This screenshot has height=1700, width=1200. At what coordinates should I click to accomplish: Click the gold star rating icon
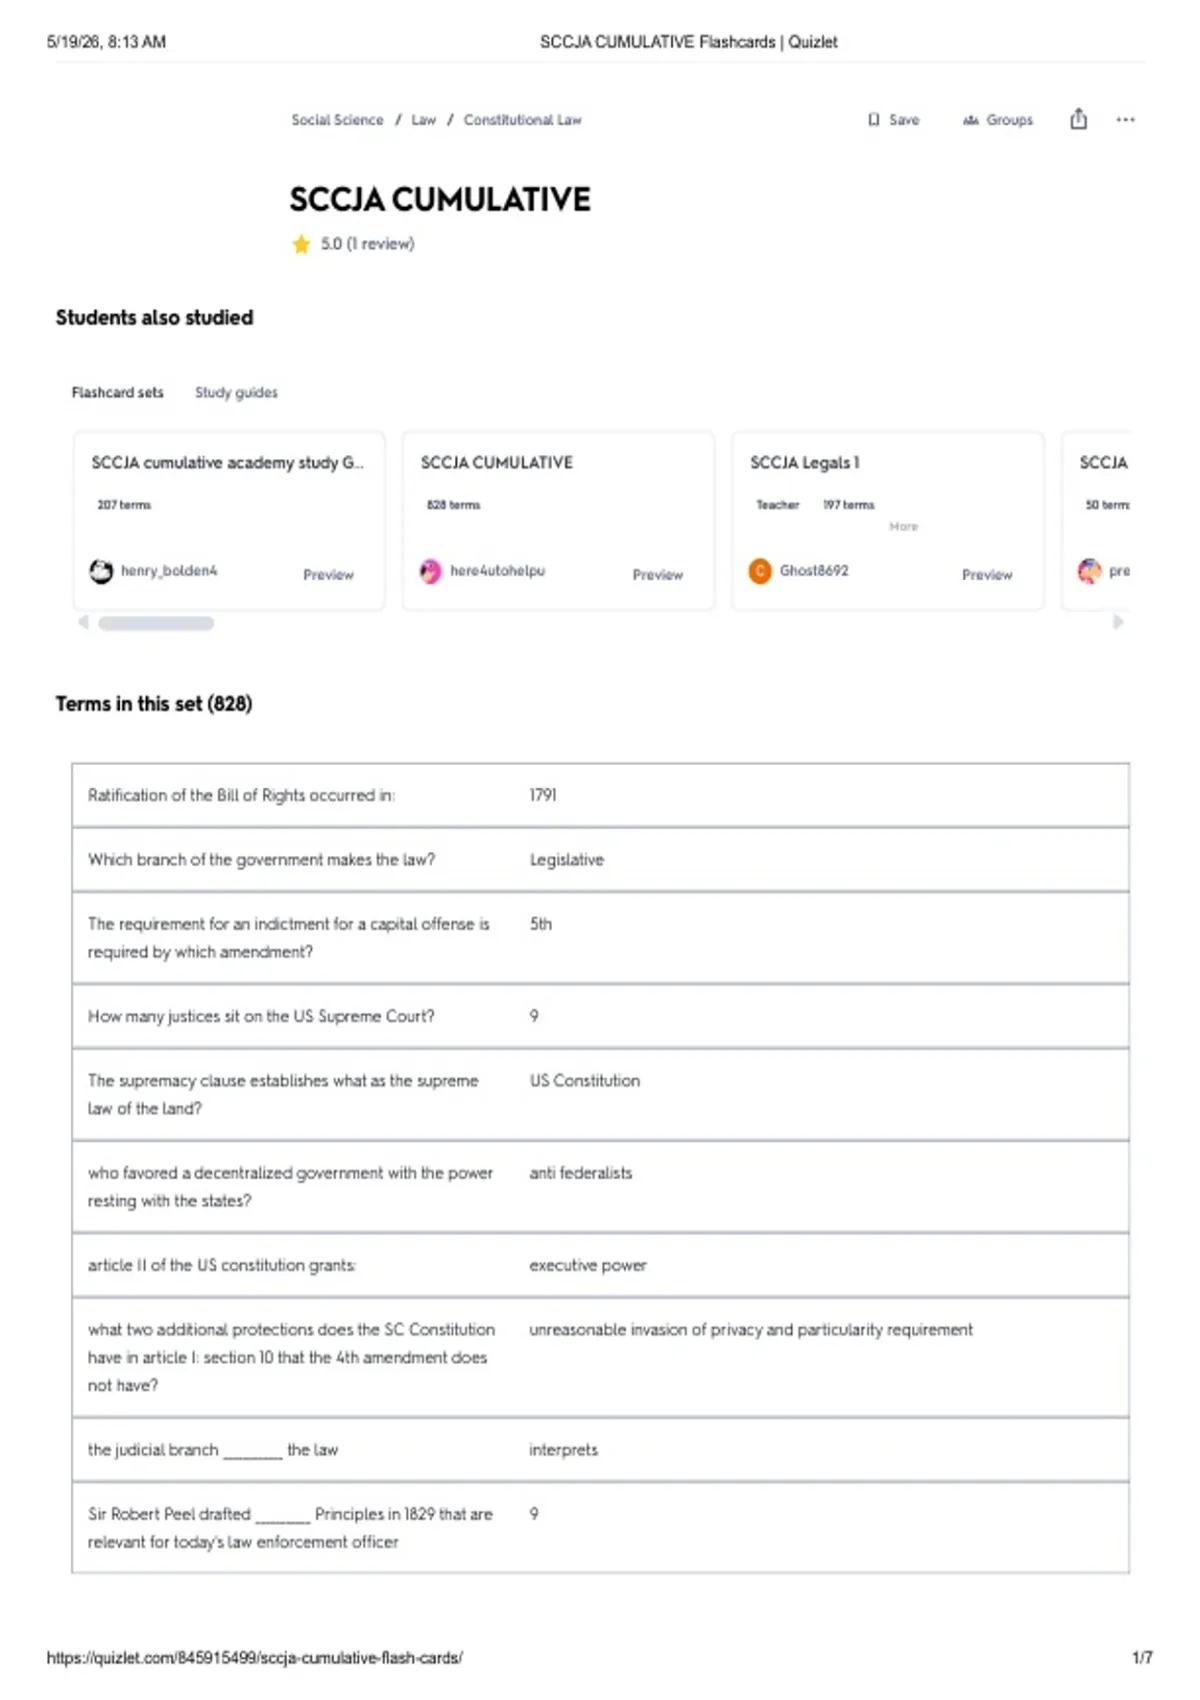coord(301,244)
